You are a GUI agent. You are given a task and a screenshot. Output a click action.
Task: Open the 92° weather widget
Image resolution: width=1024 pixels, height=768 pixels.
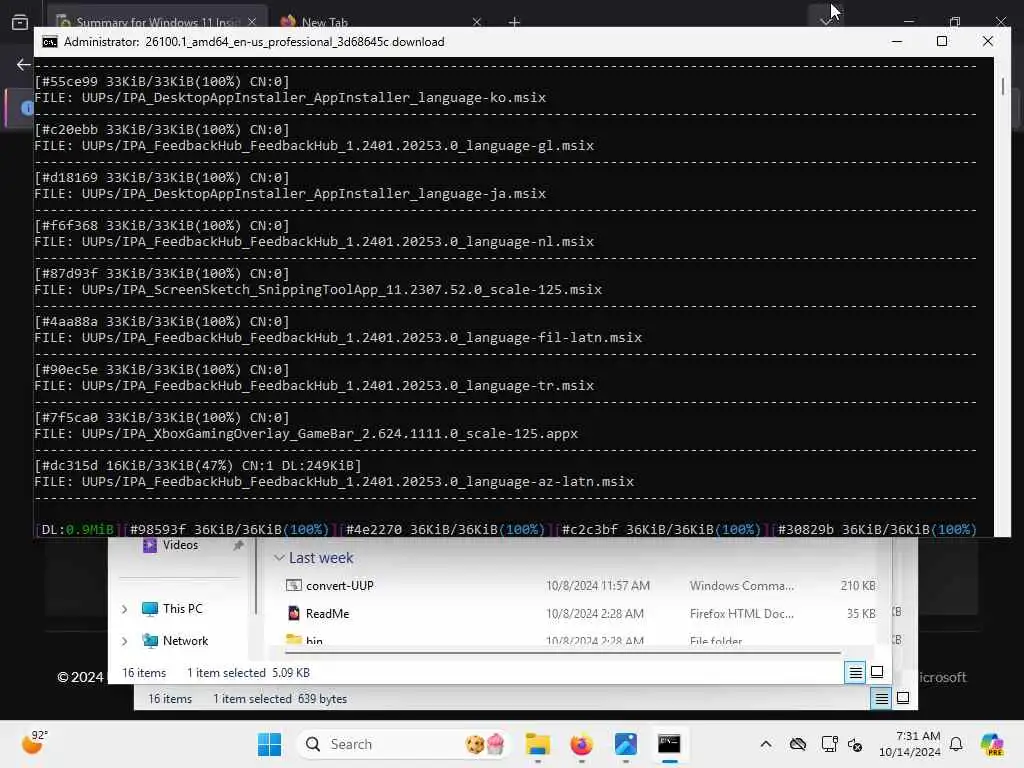click(x=34, y=743)
